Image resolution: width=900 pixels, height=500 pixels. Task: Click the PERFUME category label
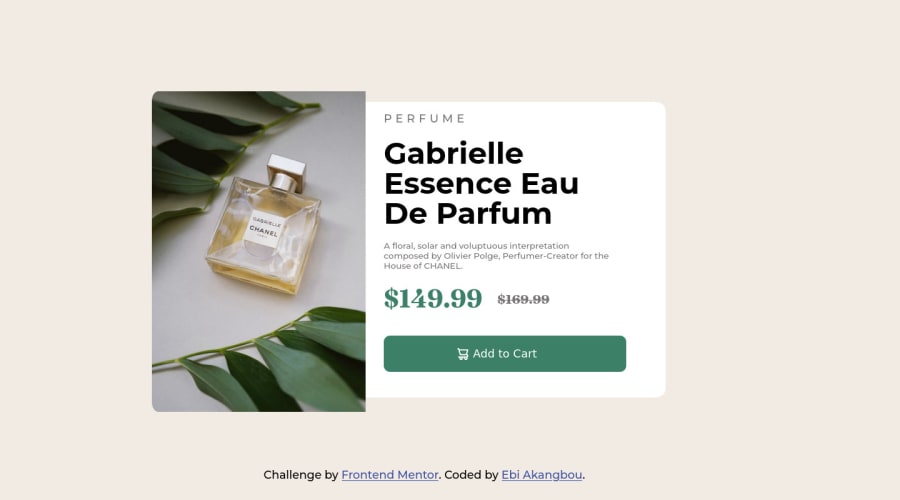pos(425,118)
